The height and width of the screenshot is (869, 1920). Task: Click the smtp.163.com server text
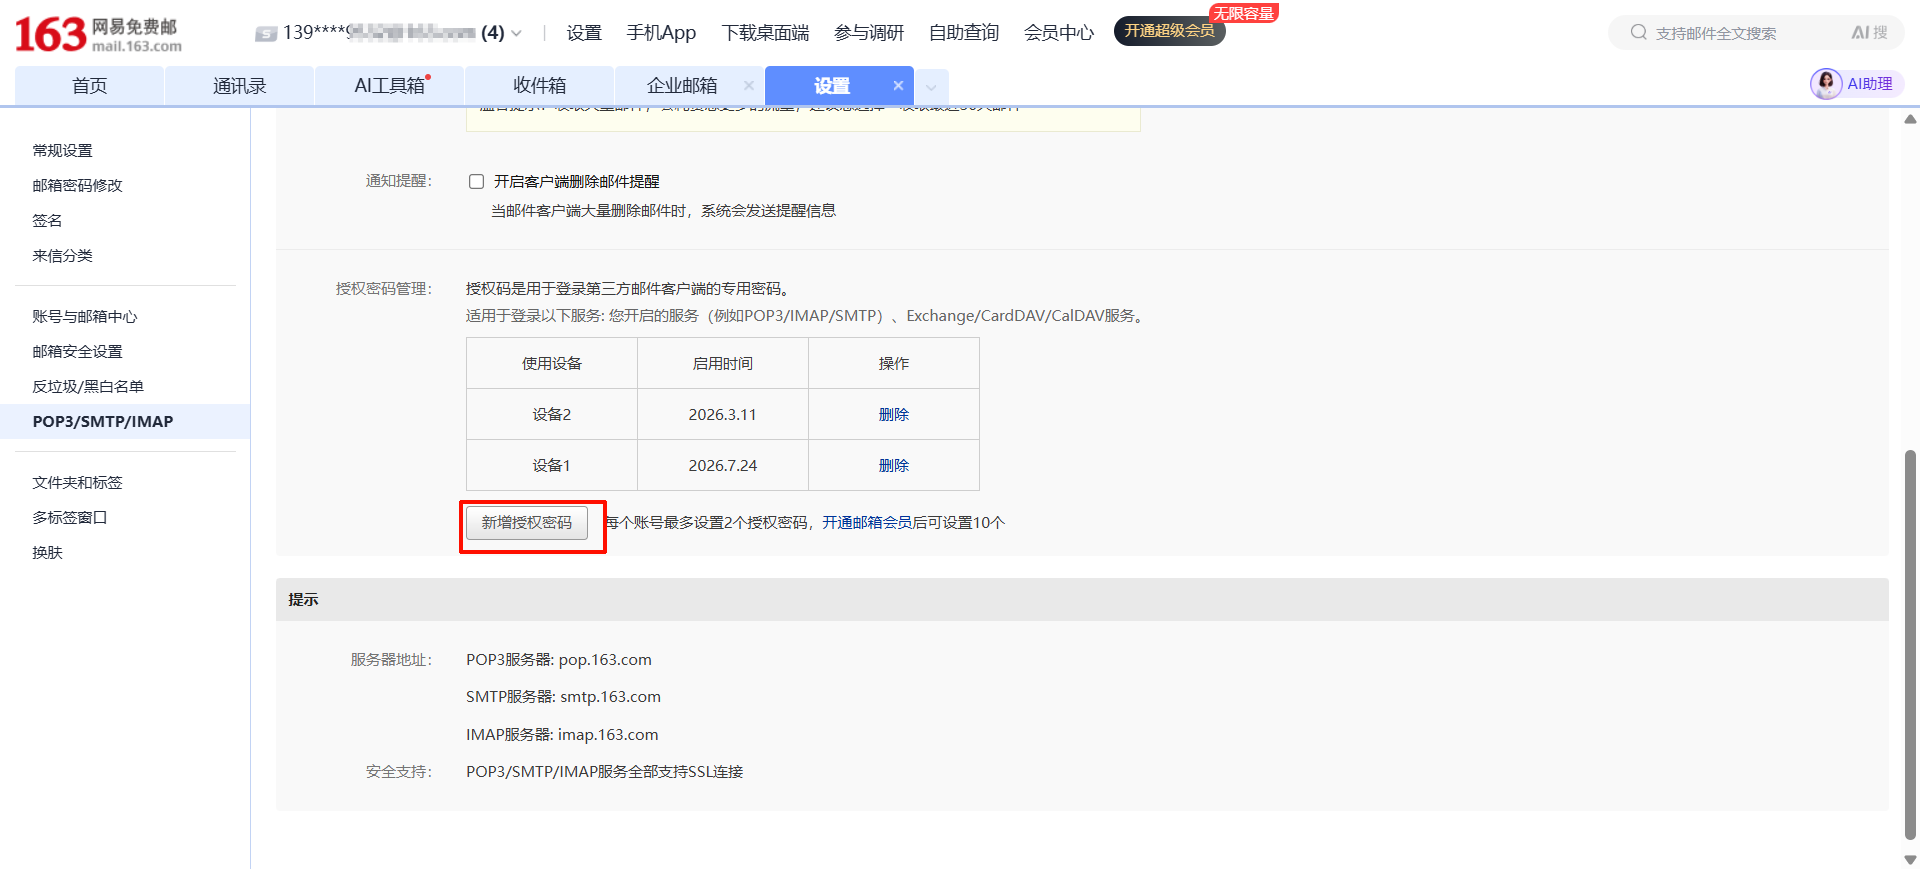coord(610,697)
